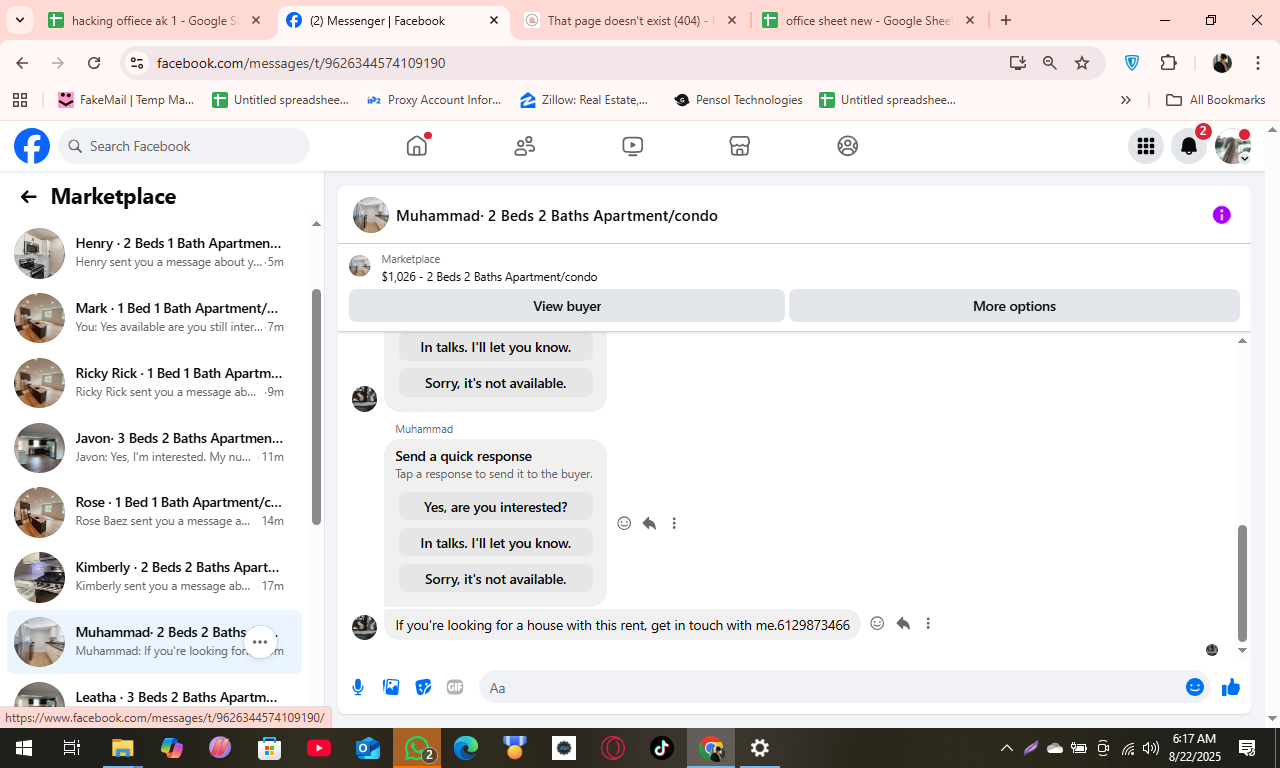
Task: Click Muhammad's avatar in chat header
Action: point(371,215)
